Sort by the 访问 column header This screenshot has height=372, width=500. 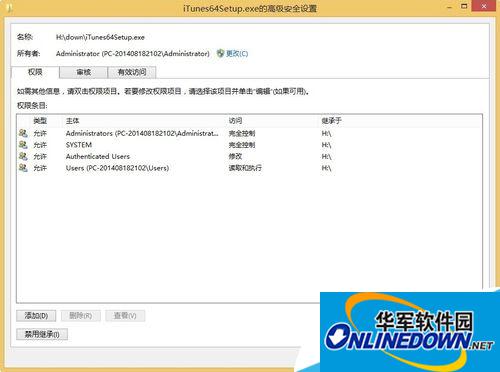(x=235, y=121)
